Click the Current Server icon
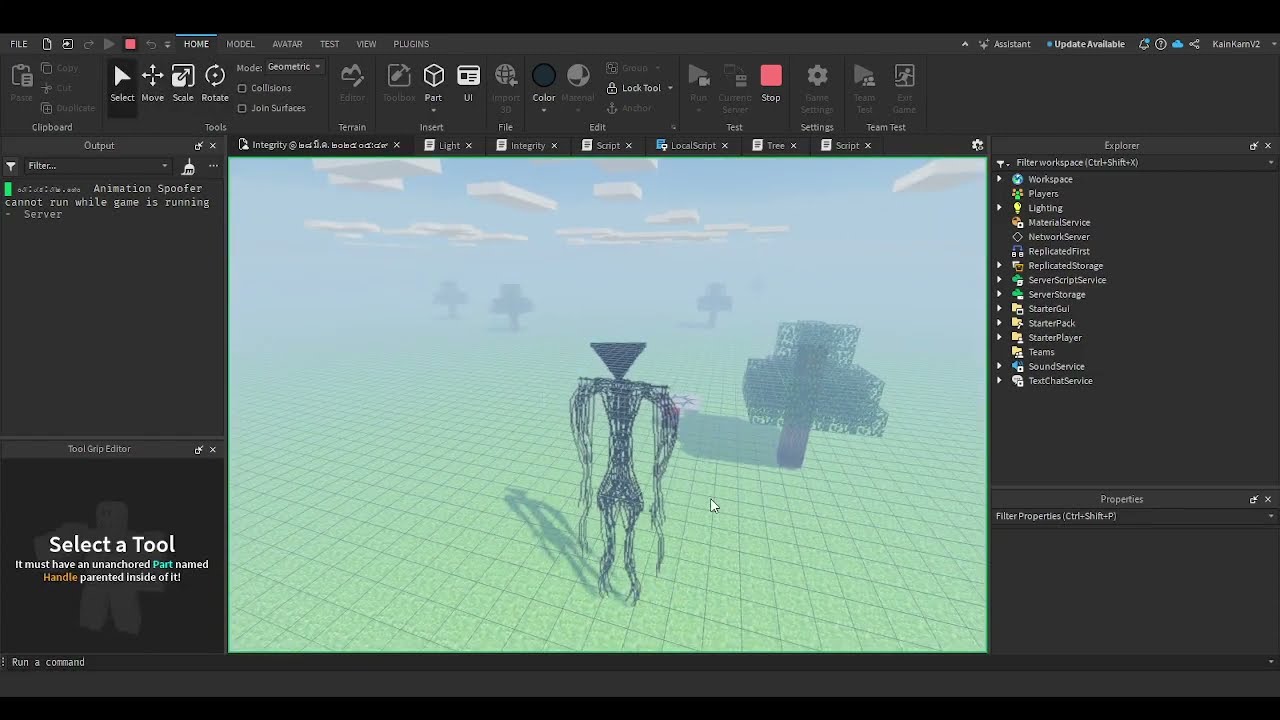 click(735, 76)
